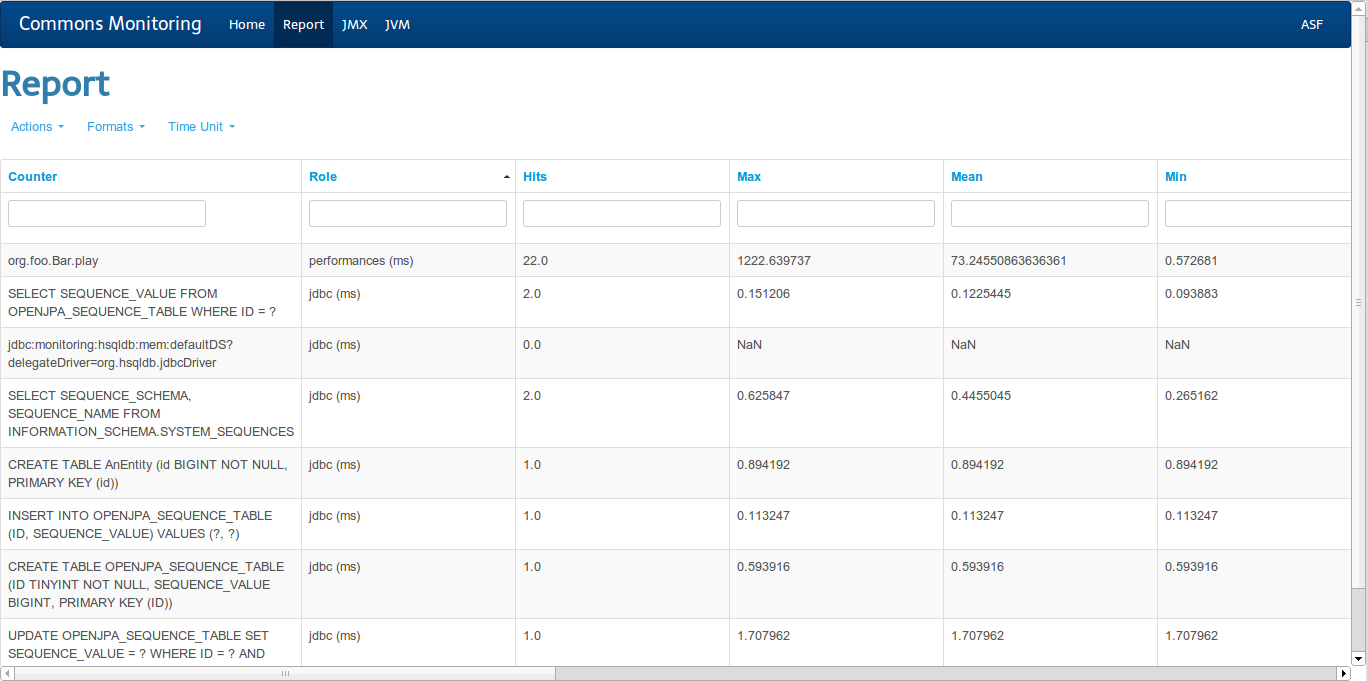The width and height of the screenshot is (1368, 681).
Task: Click the Commons Monitoring brand link
Action: coord(110,23)
